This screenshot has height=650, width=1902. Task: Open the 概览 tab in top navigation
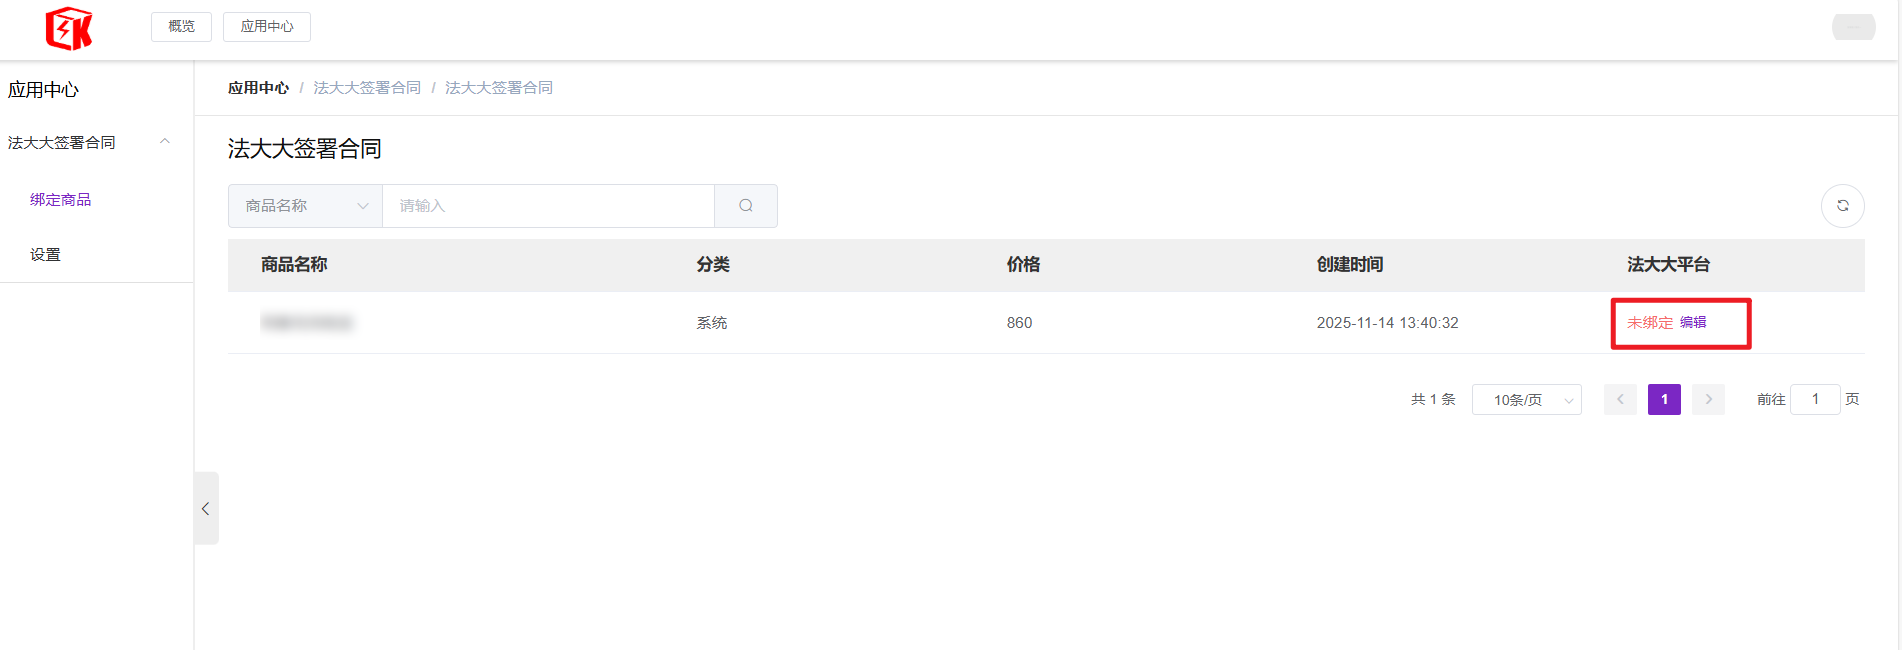181,27
